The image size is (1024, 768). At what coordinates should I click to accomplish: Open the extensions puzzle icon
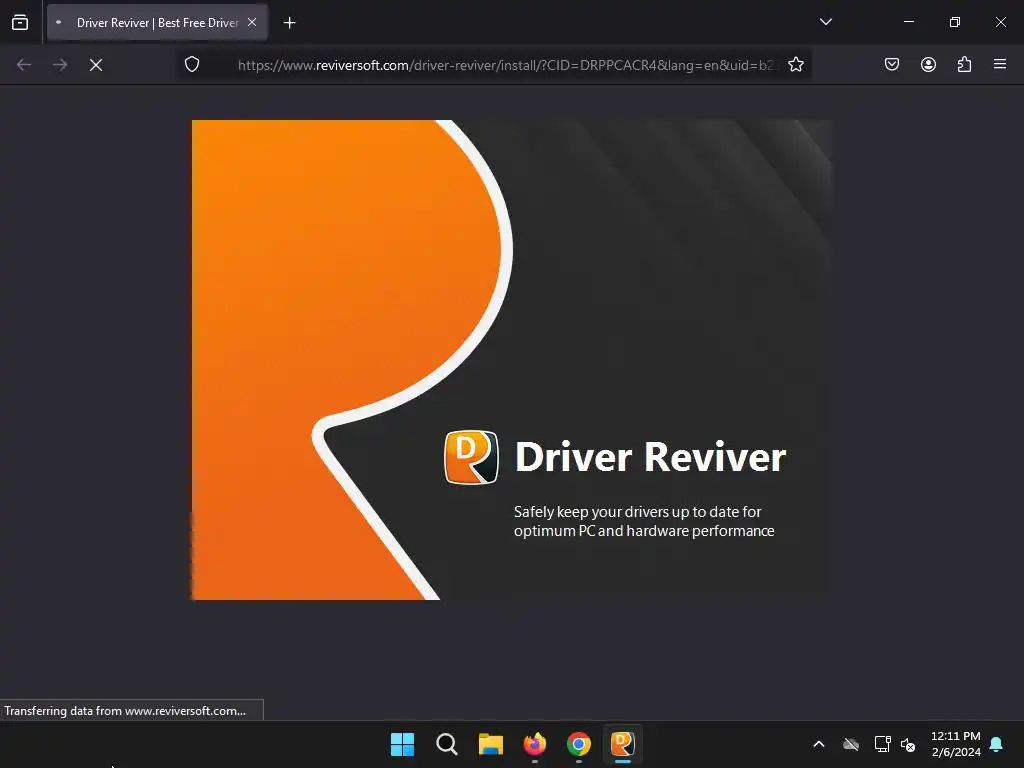tap(964, 65)
